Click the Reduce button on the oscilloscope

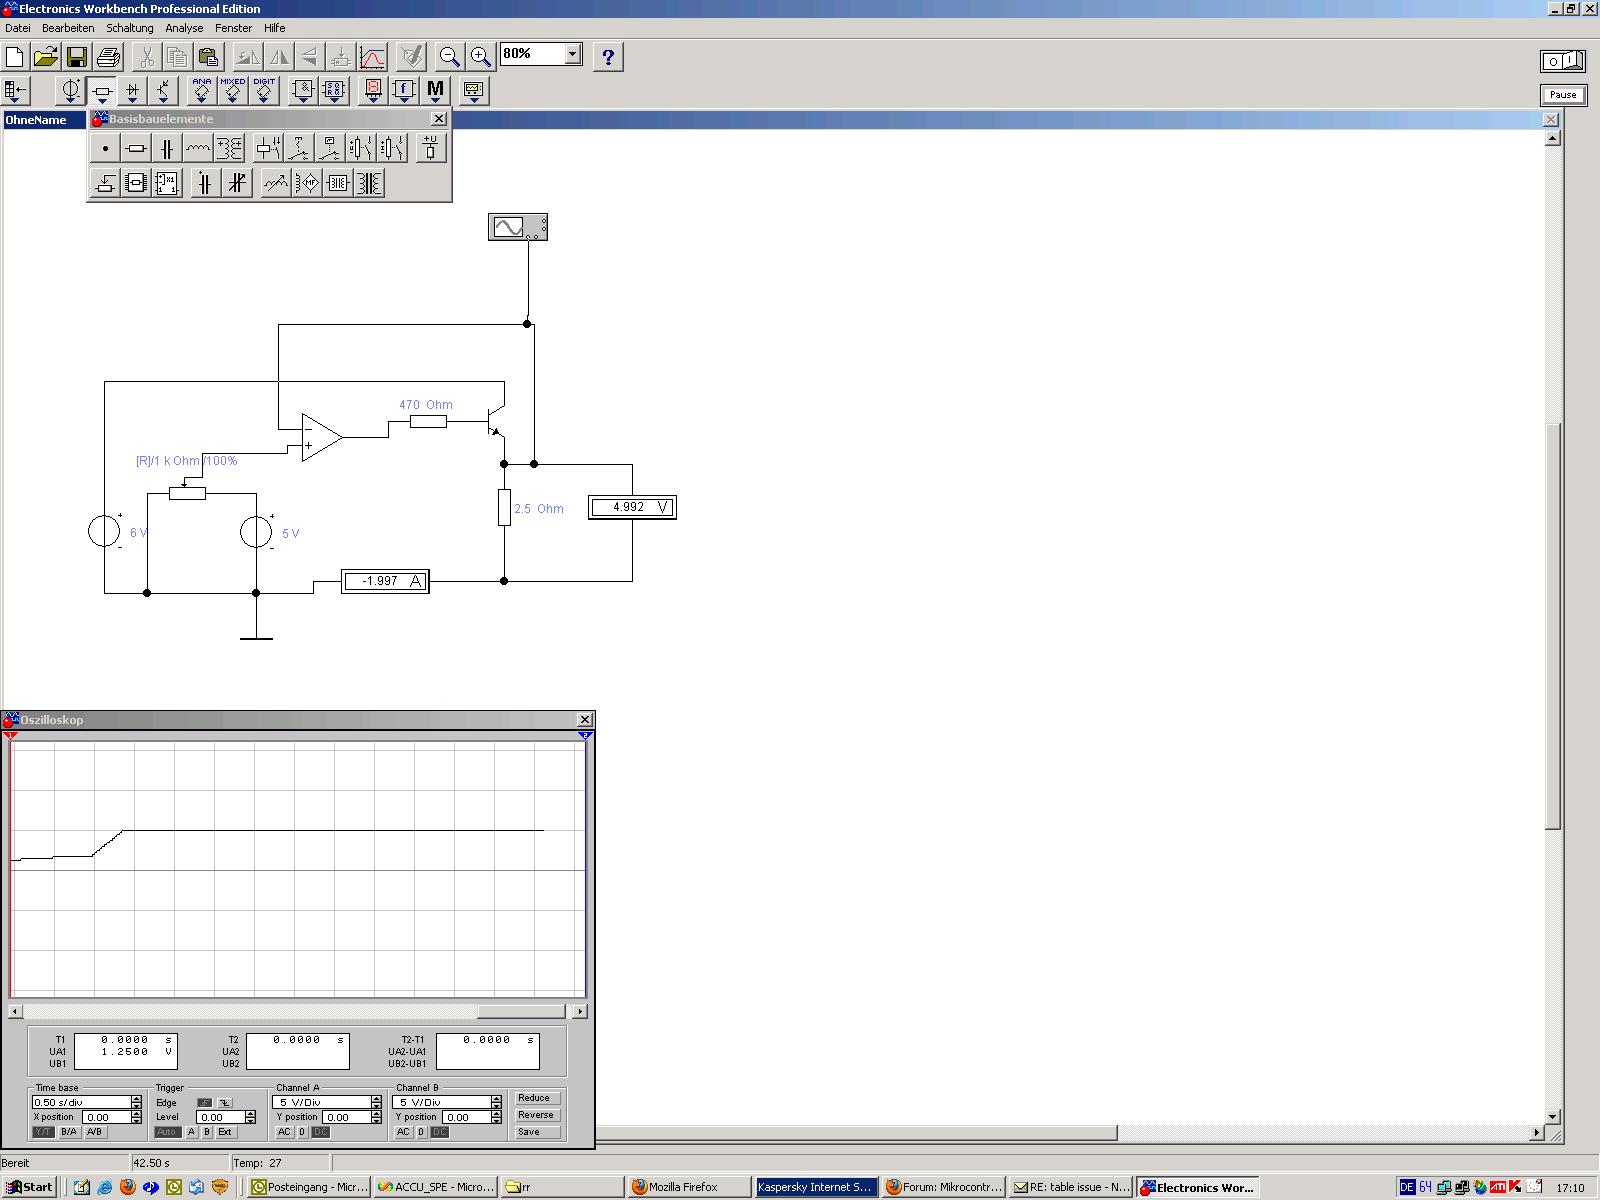point(535,1098)
